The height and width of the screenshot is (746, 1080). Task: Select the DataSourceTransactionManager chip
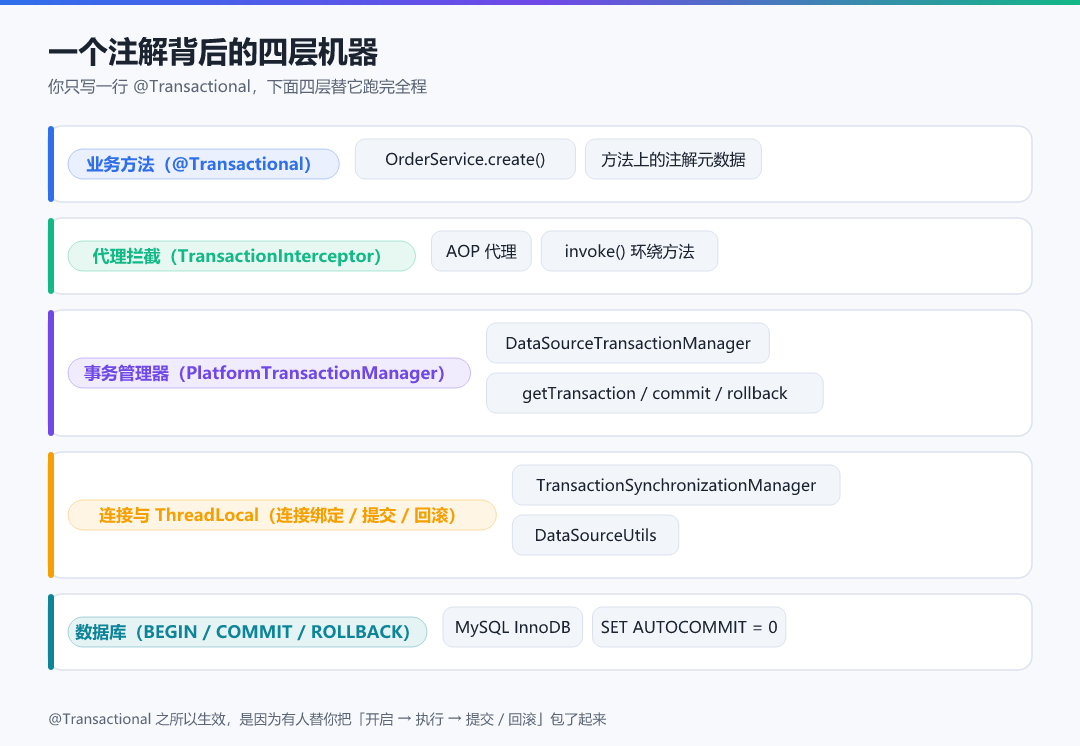627,343
